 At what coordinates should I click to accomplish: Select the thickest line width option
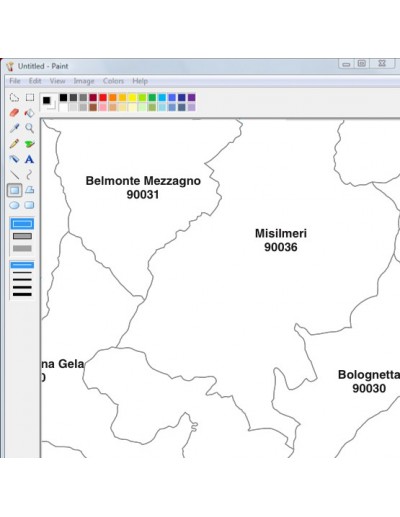tap(22, 294)
